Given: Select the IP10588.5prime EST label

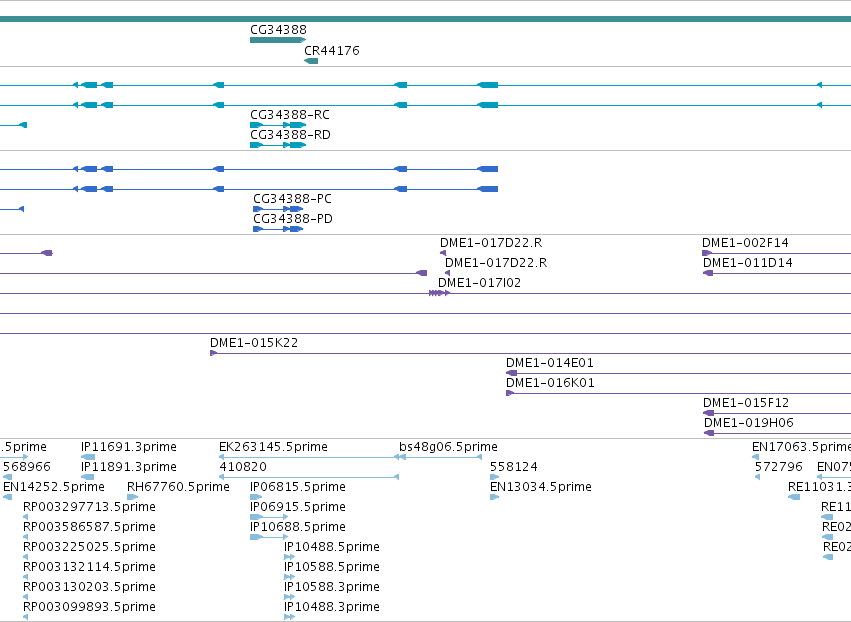Looking at the screenshot, I should pyautogui.click(x=332, y=567).
